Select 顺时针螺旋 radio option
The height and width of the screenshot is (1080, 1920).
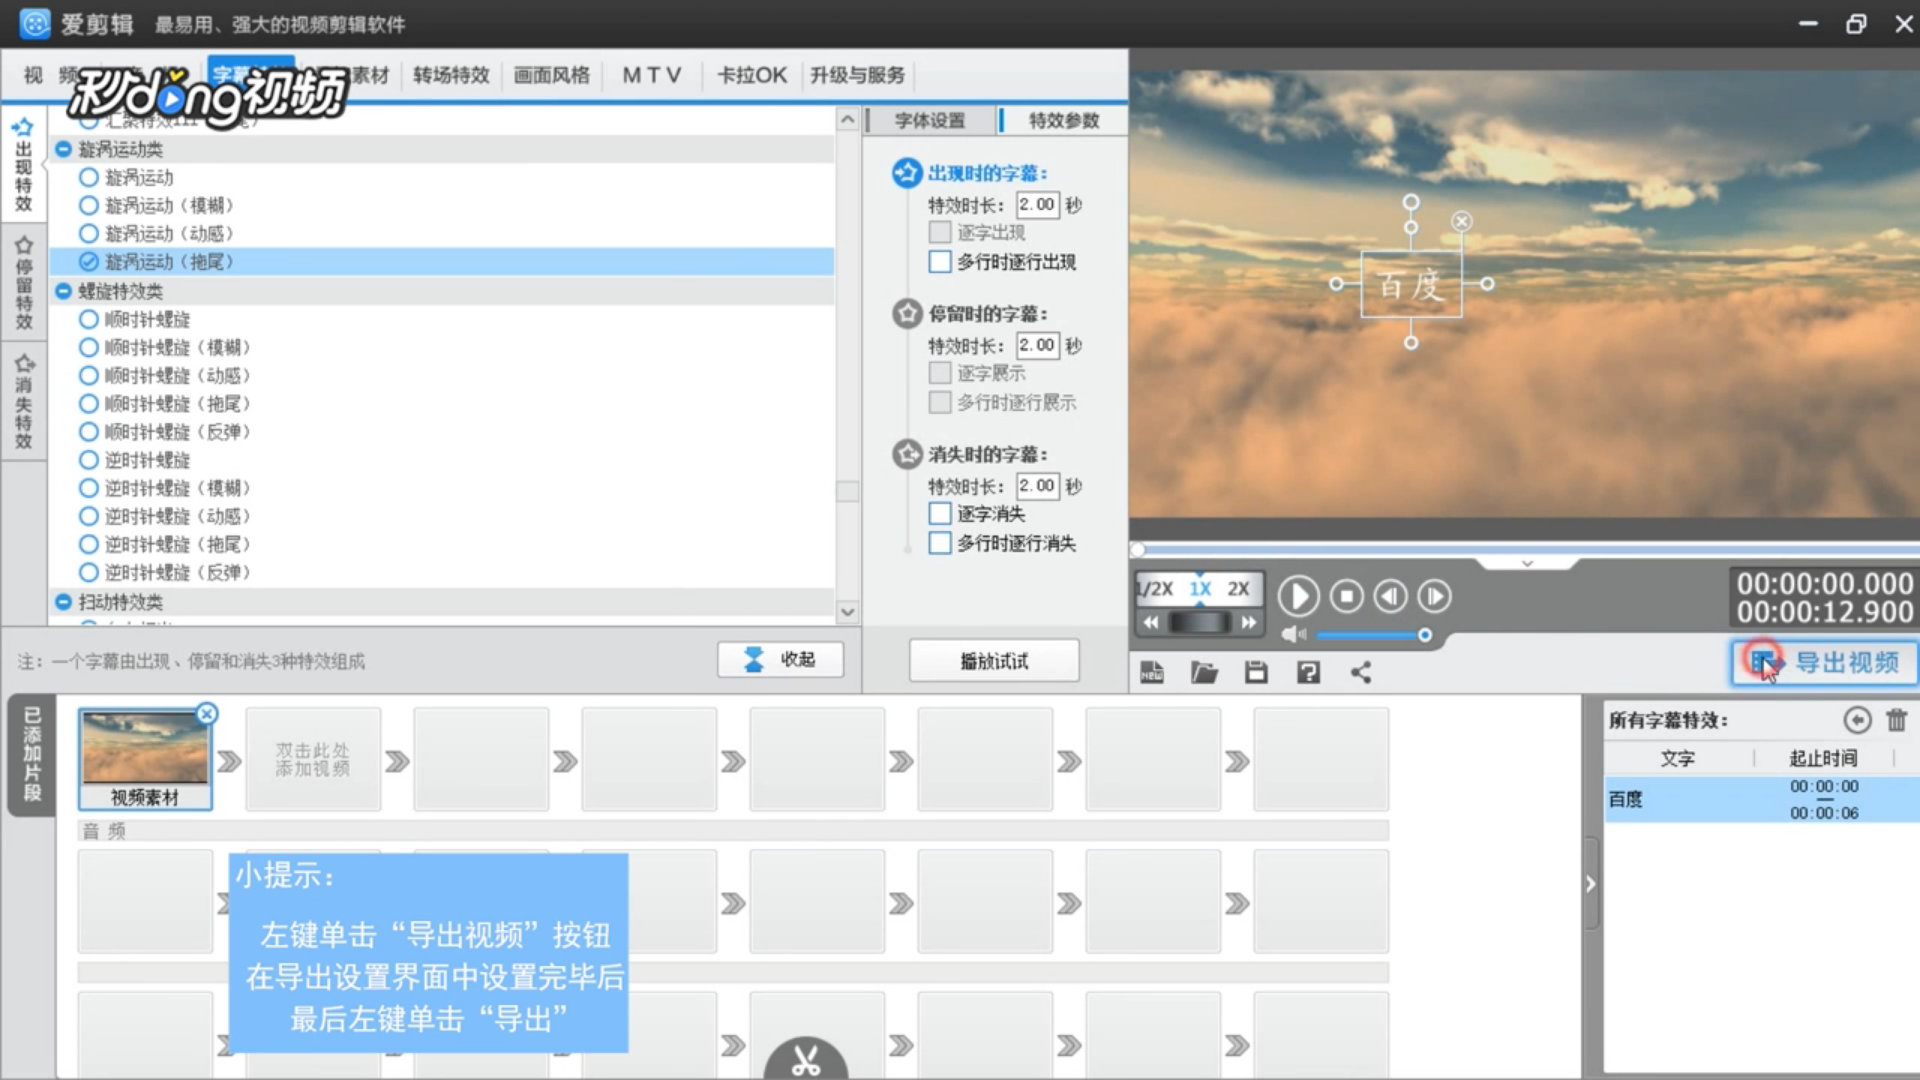point(89,319)
